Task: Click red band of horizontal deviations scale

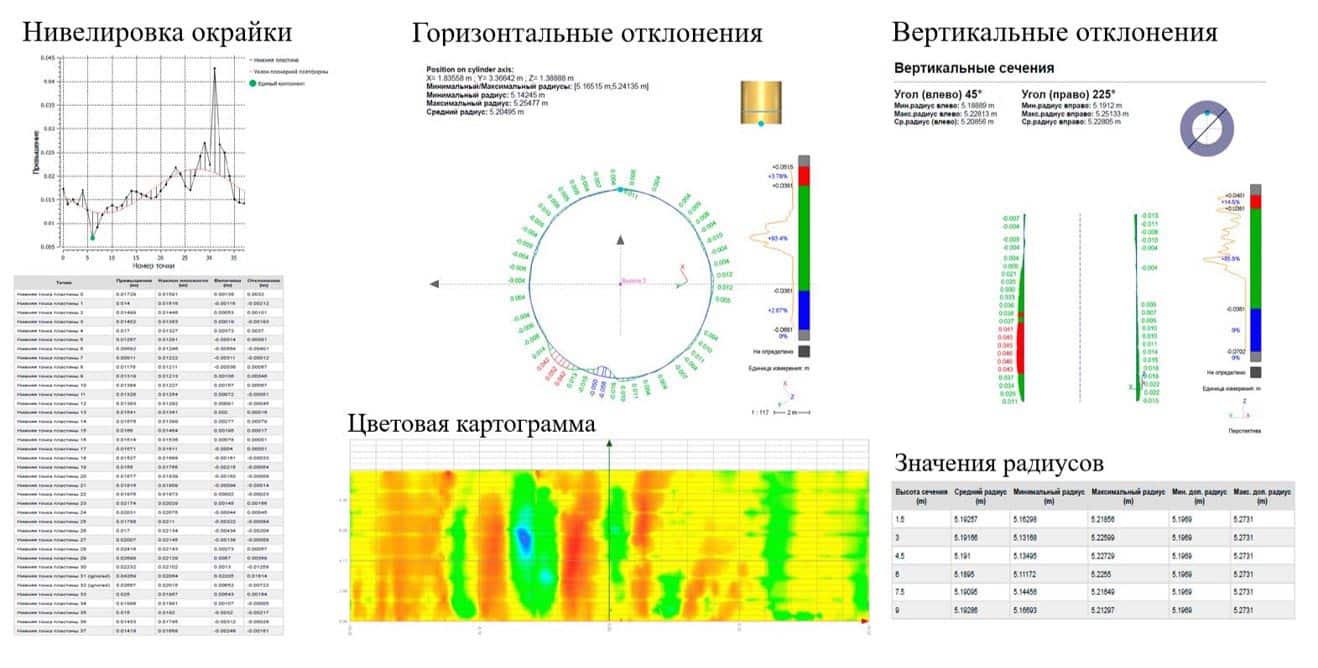Action: coord(802,175)
